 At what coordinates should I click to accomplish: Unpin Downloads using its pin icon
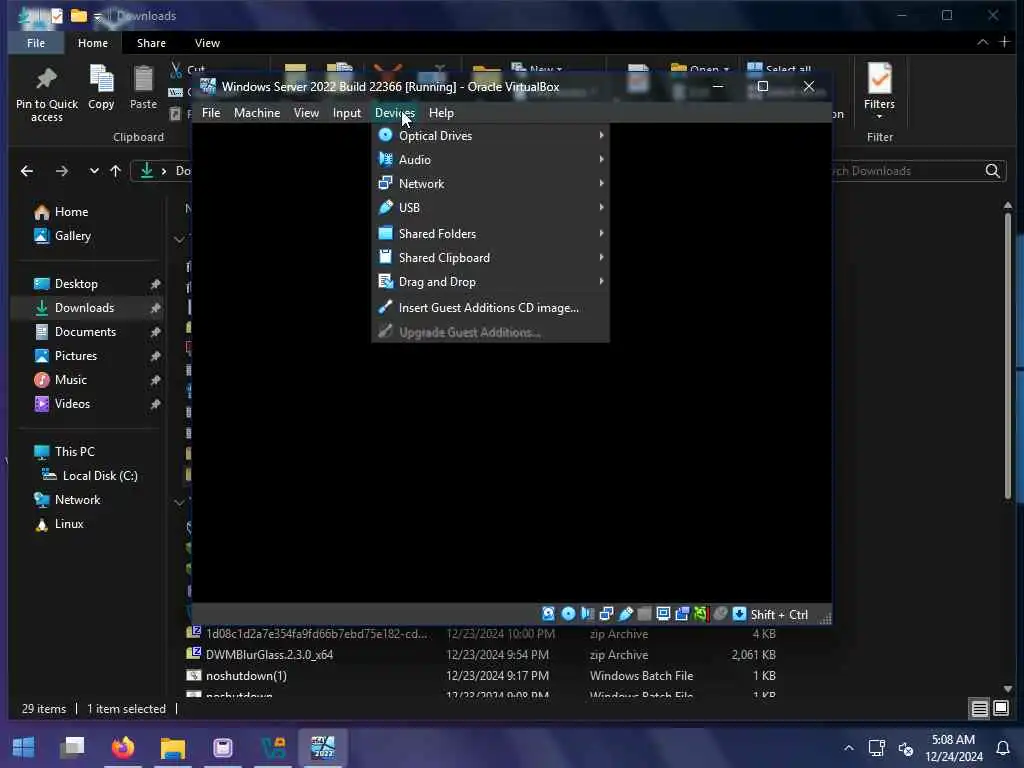click(155, 308)
